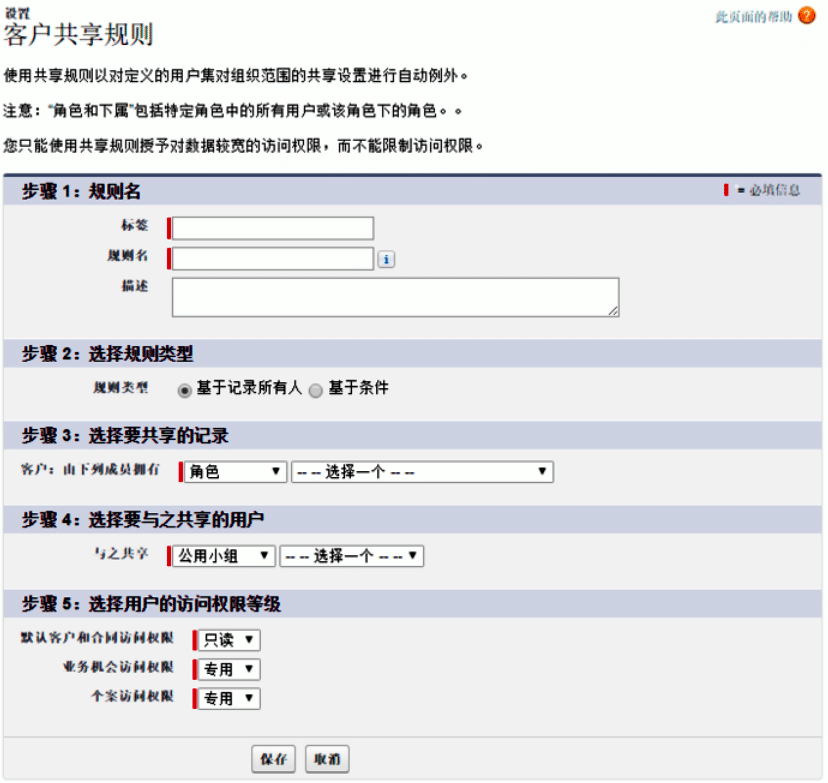This screenshot has width=828, height=783.
Task: Expand the step 4 选择一个 dropdown
Action: 352,555
